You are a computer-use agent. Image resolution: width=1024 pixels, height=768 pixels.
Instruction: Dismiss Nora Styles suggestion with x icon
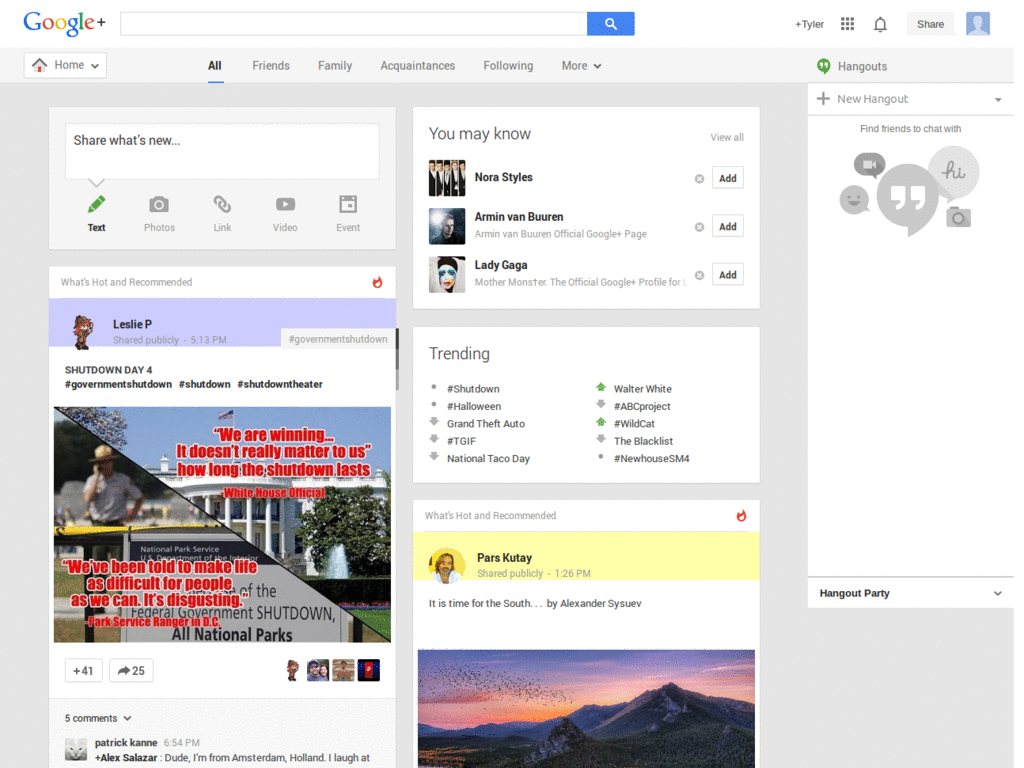click(x=699, y=178)
